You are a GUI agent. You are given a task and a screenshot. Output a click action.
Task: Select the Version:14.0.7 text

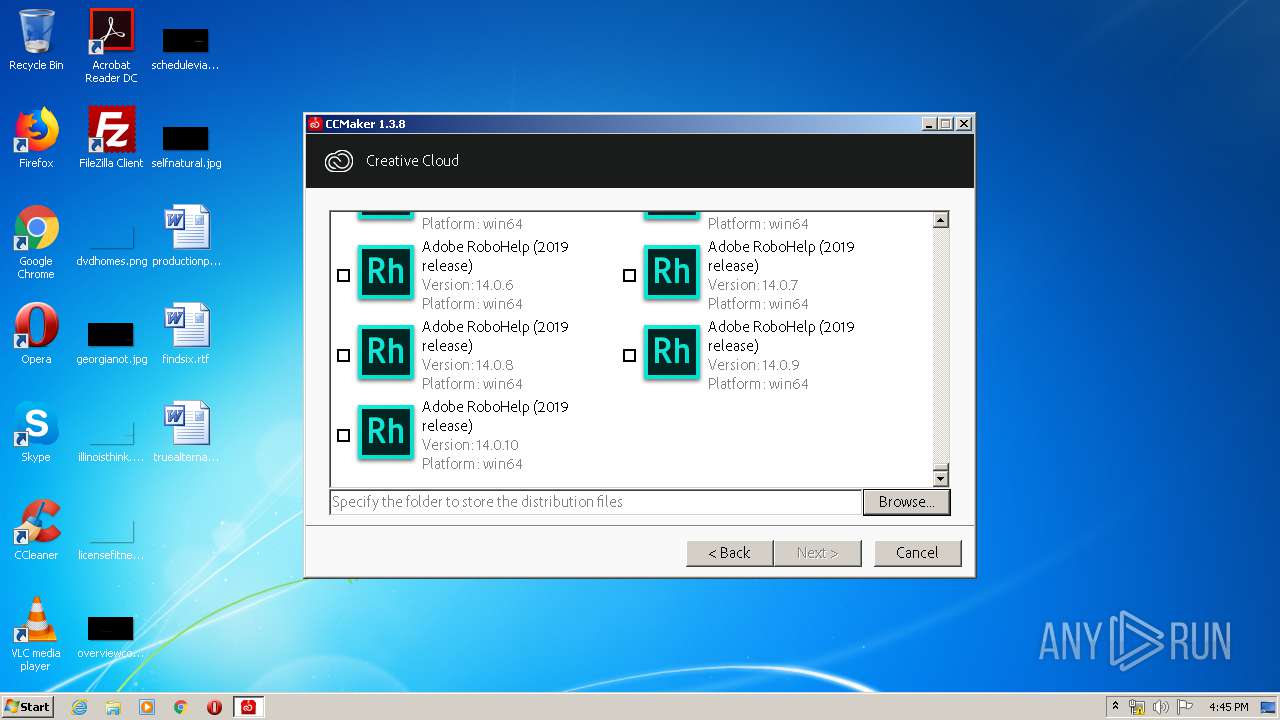pyautogui.click(x=753, y=285)
